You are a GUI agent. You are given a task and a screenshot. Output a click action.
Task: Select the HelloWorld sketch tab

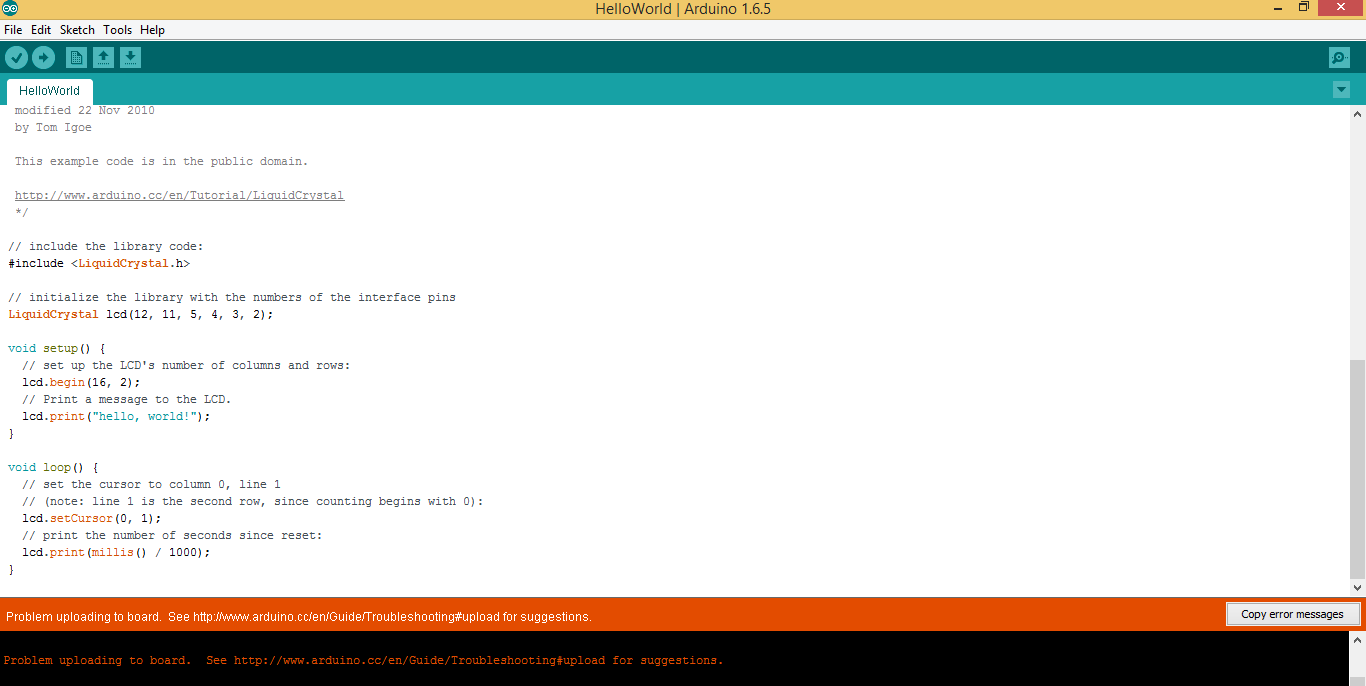click(x=49, y=91)
